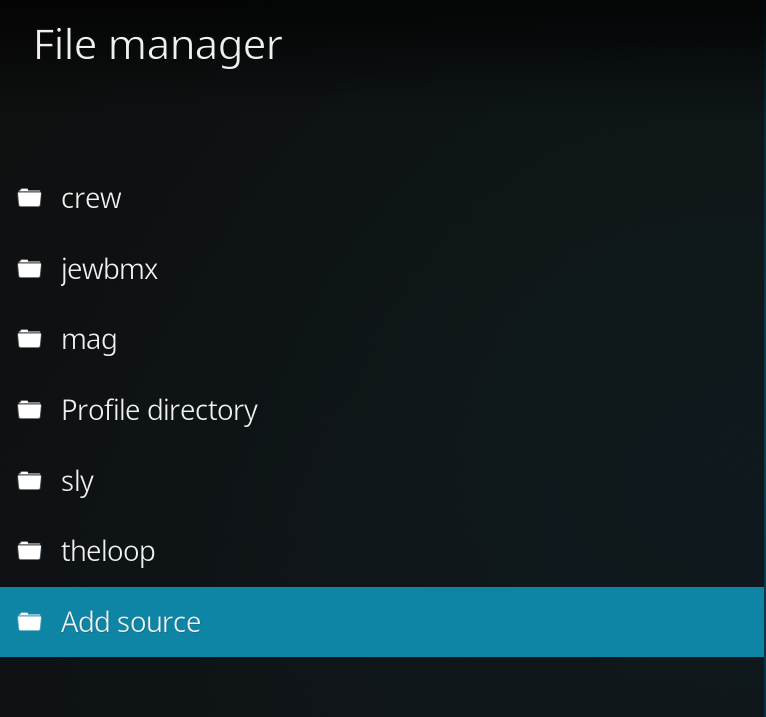
Task: Click the folder icon next to jewbmx
Action: click(30, 269)
